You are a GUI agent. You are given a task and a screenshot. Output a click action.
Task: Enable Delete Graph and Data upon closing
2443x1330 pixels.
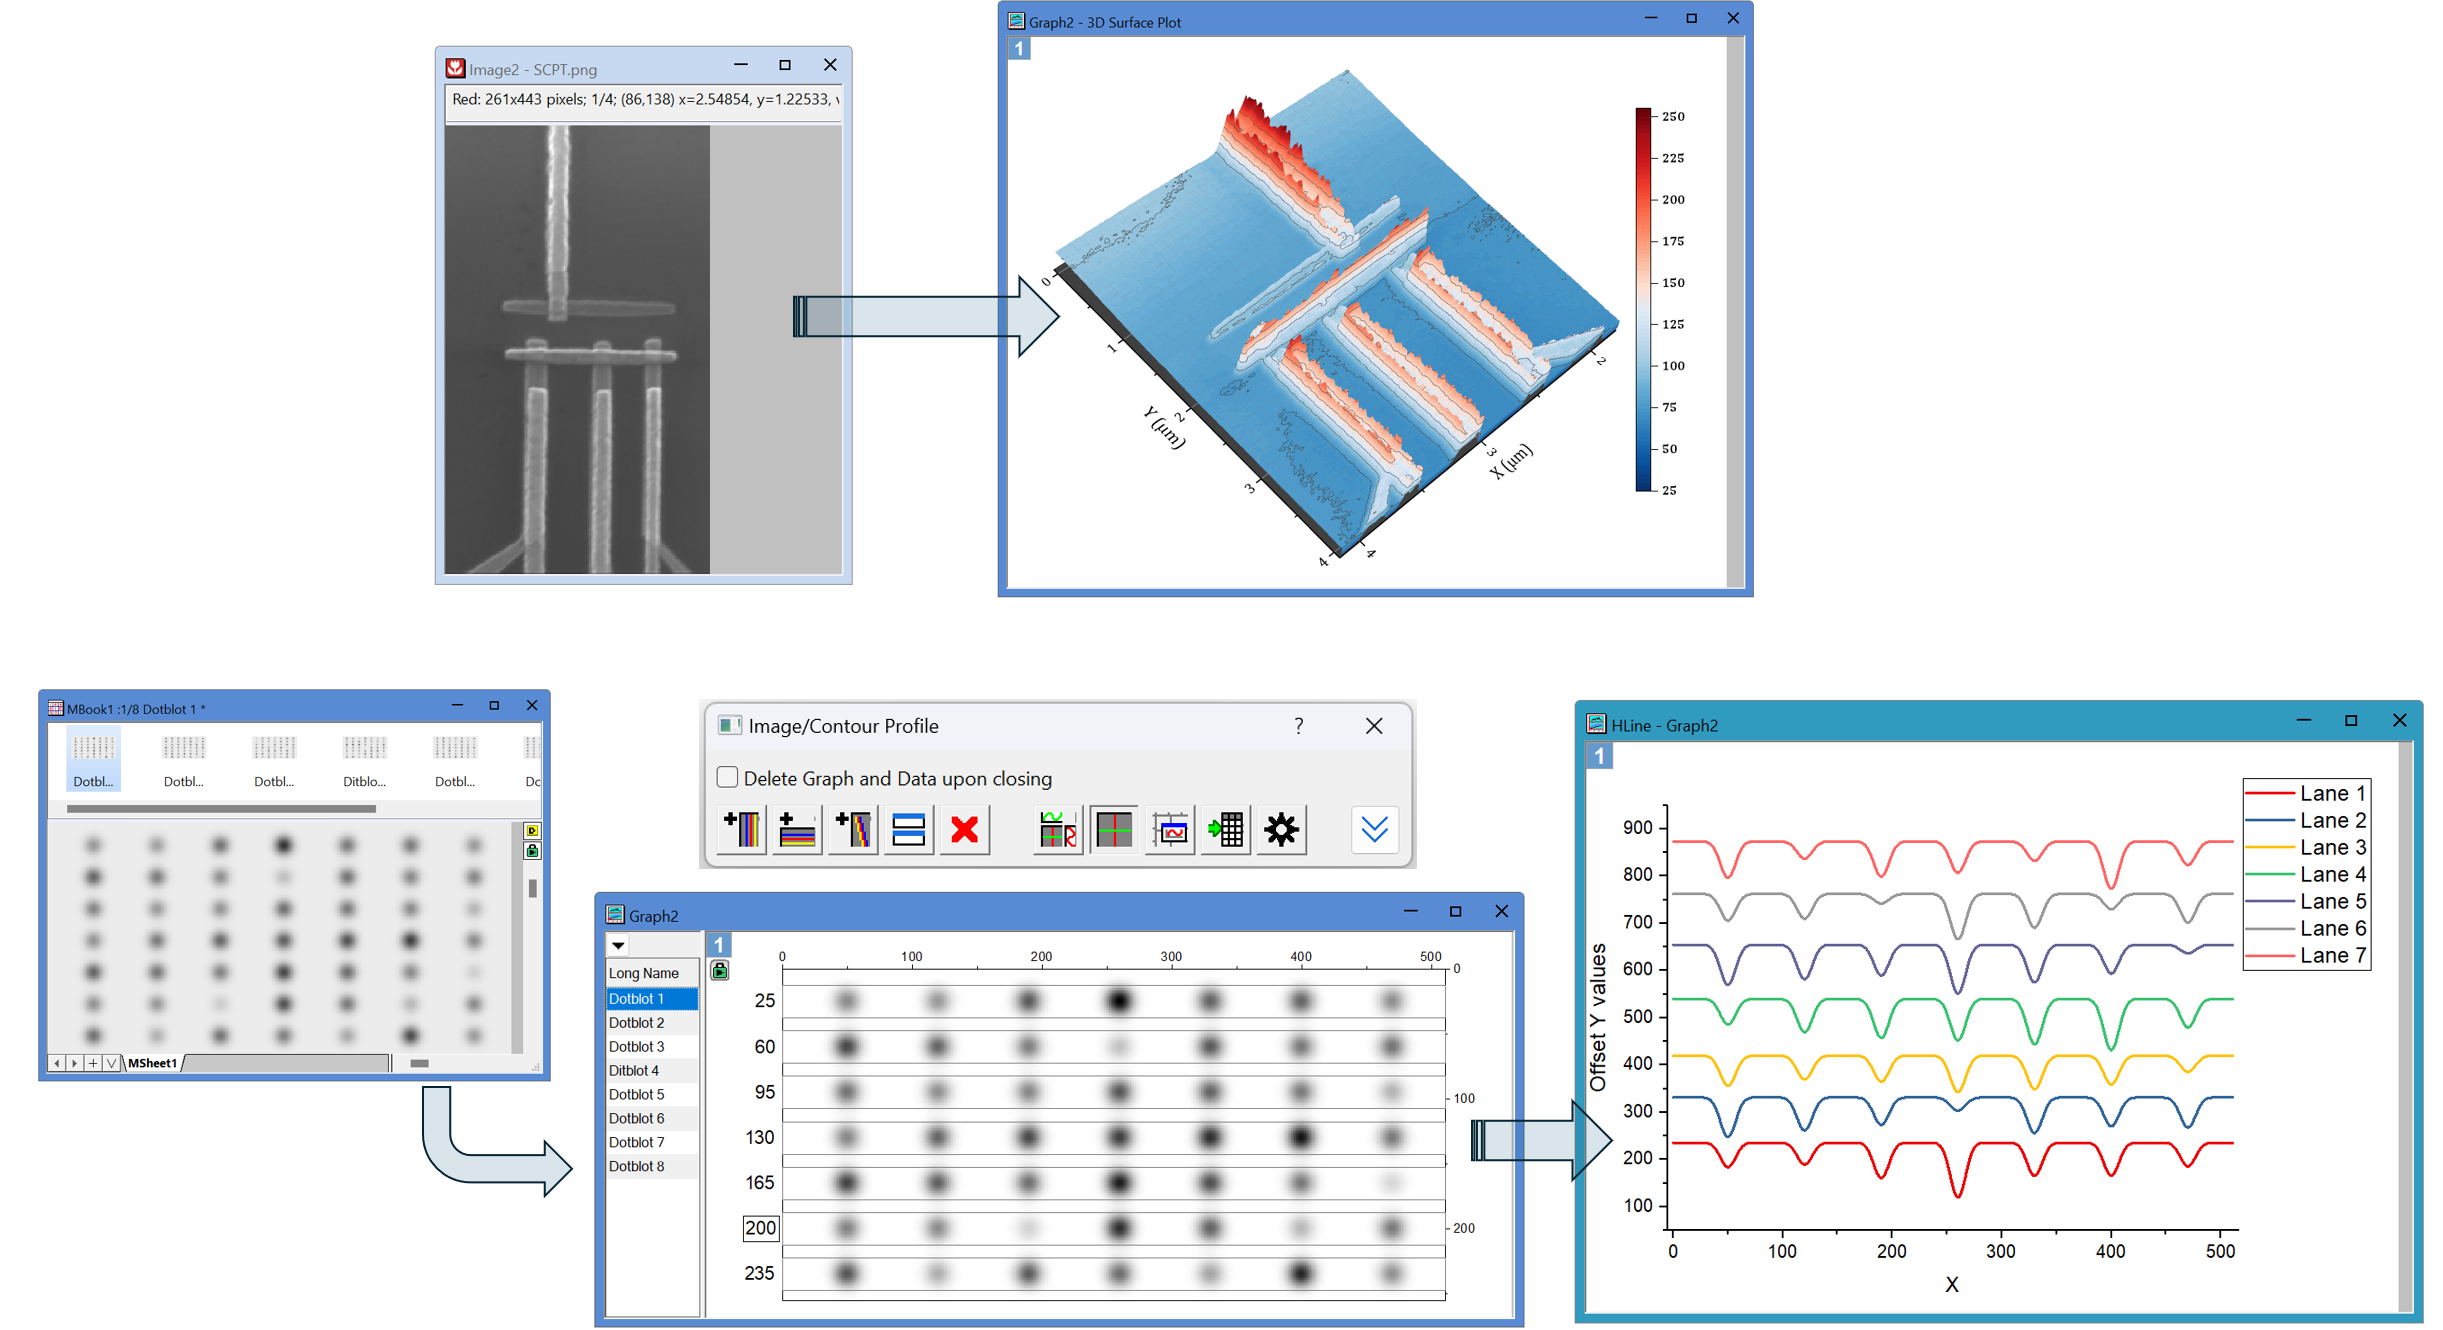click(x=728, y=778)
